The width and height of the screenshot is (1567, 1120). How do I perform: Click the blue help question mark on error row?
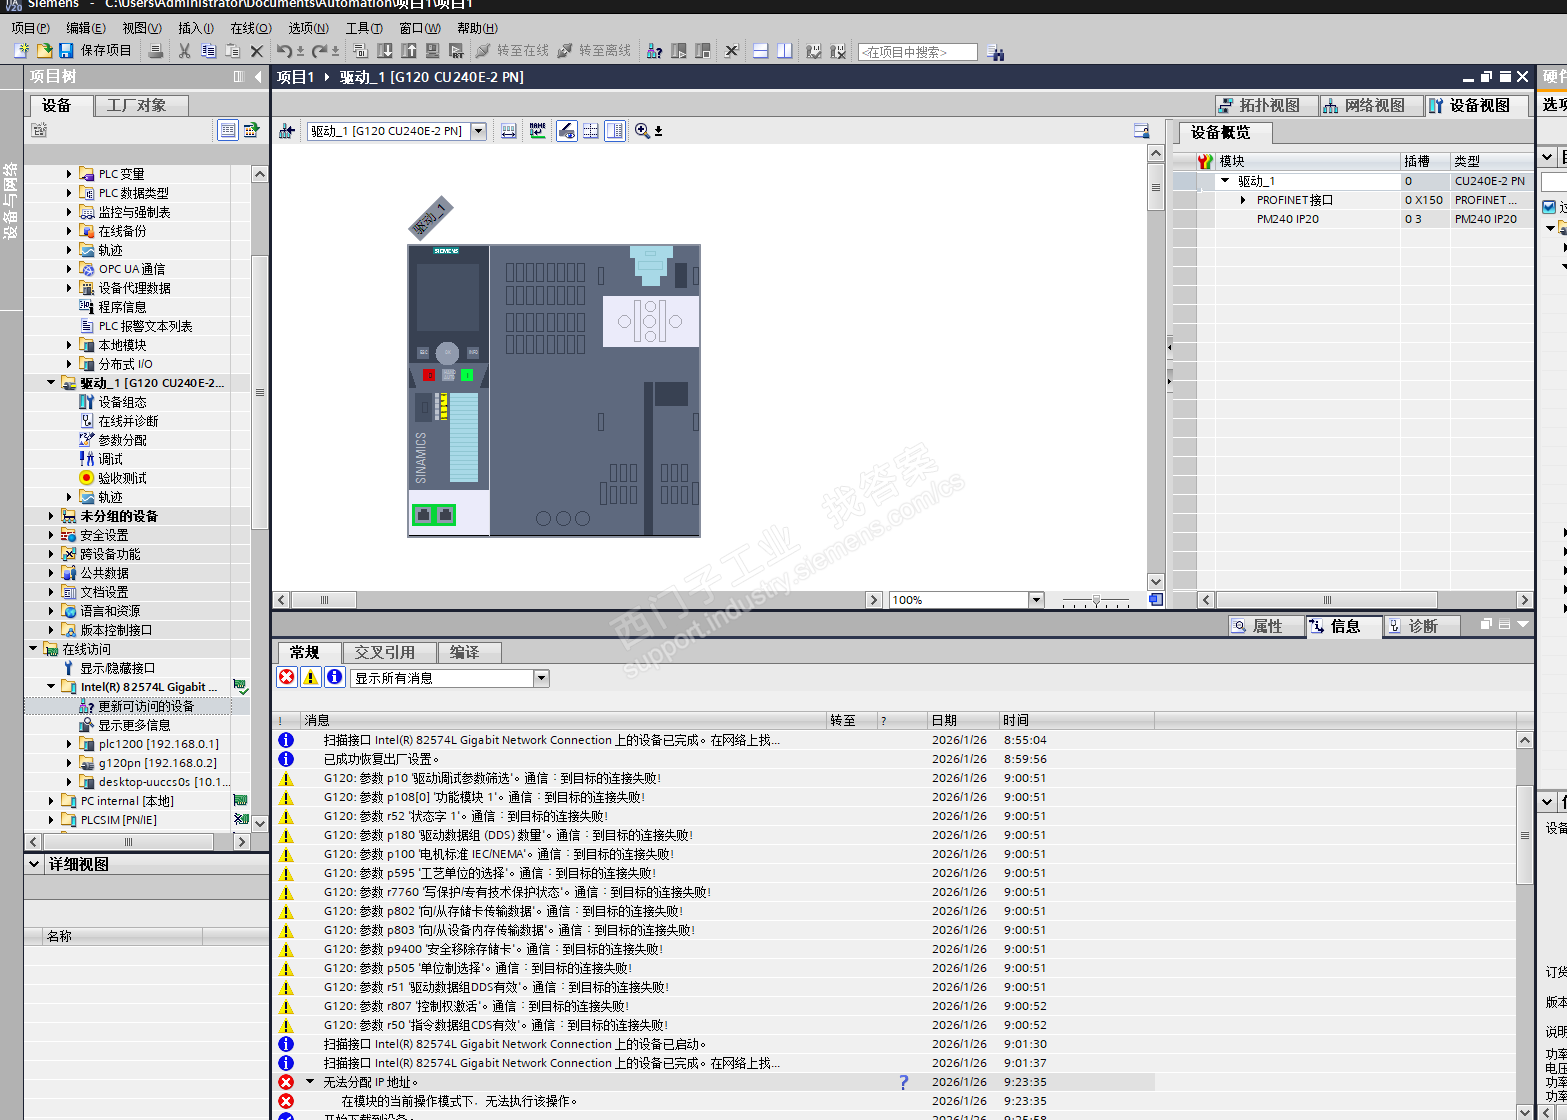click(904, 1082)
